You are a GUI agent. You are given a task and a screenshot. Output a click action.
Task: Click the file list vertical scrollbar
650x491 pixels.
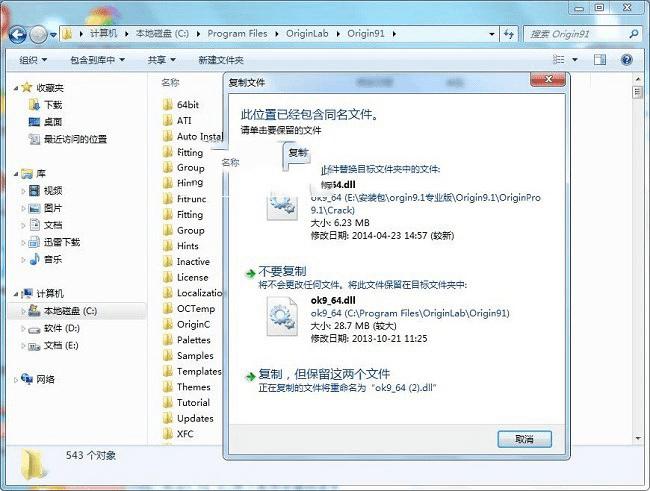click(x=638, y=259)
